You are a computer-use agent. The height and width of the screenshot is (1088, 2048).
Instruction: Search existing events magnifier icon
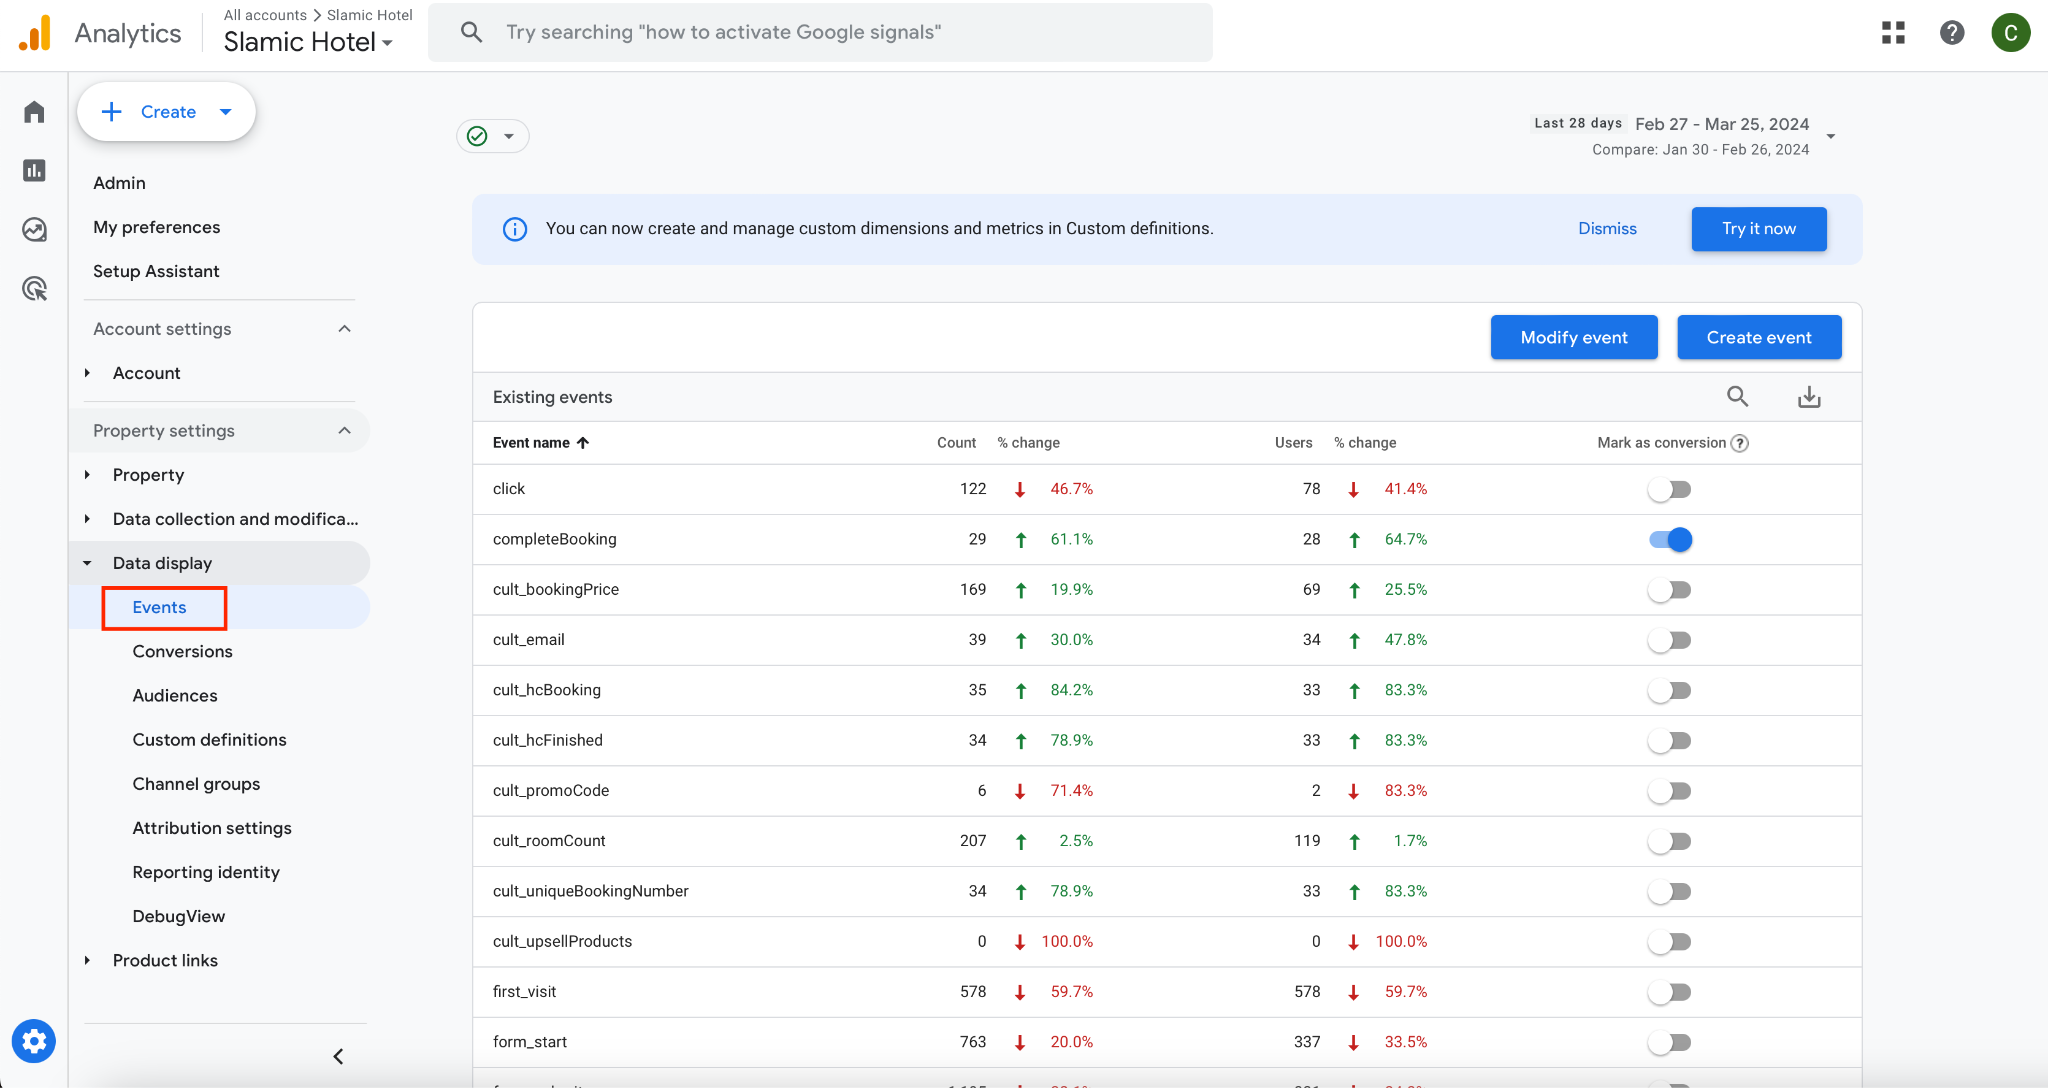click(1737, 397)
